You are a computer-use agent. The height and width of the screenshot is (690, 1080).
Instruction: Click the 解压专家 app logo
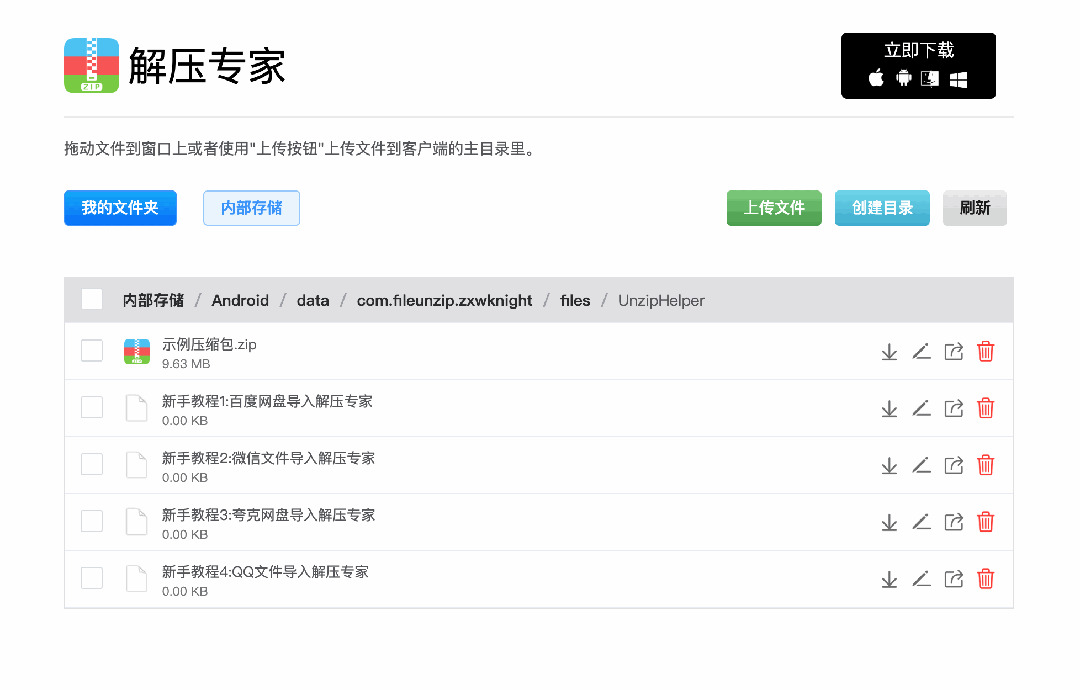click(x=91, y=65)
